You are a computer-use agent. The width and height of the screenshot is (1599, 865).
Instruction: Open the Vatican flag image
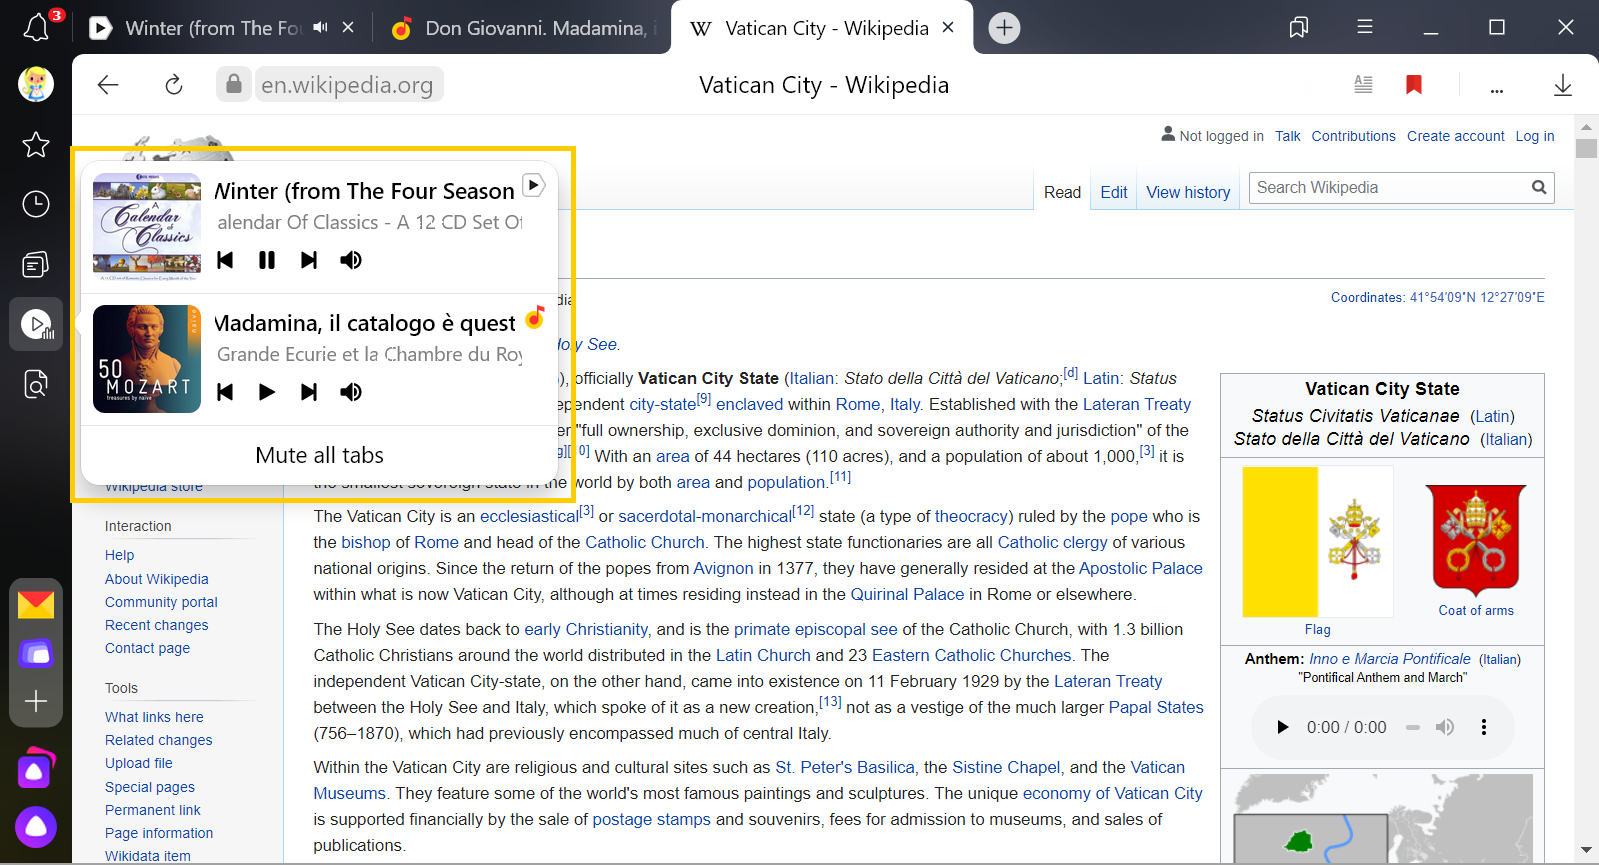coord(1317,542)
